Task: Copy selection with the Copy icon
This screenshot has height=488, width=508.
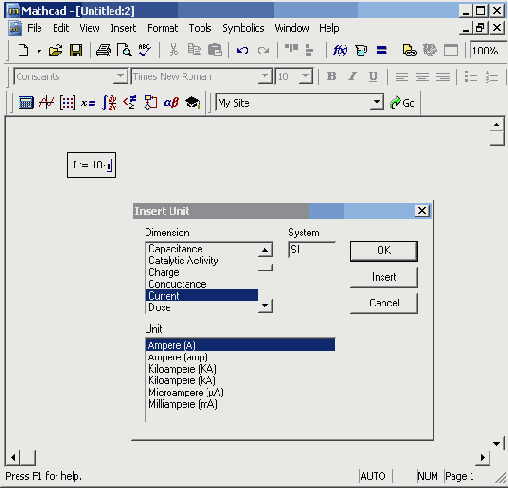Action: (194, 50)
